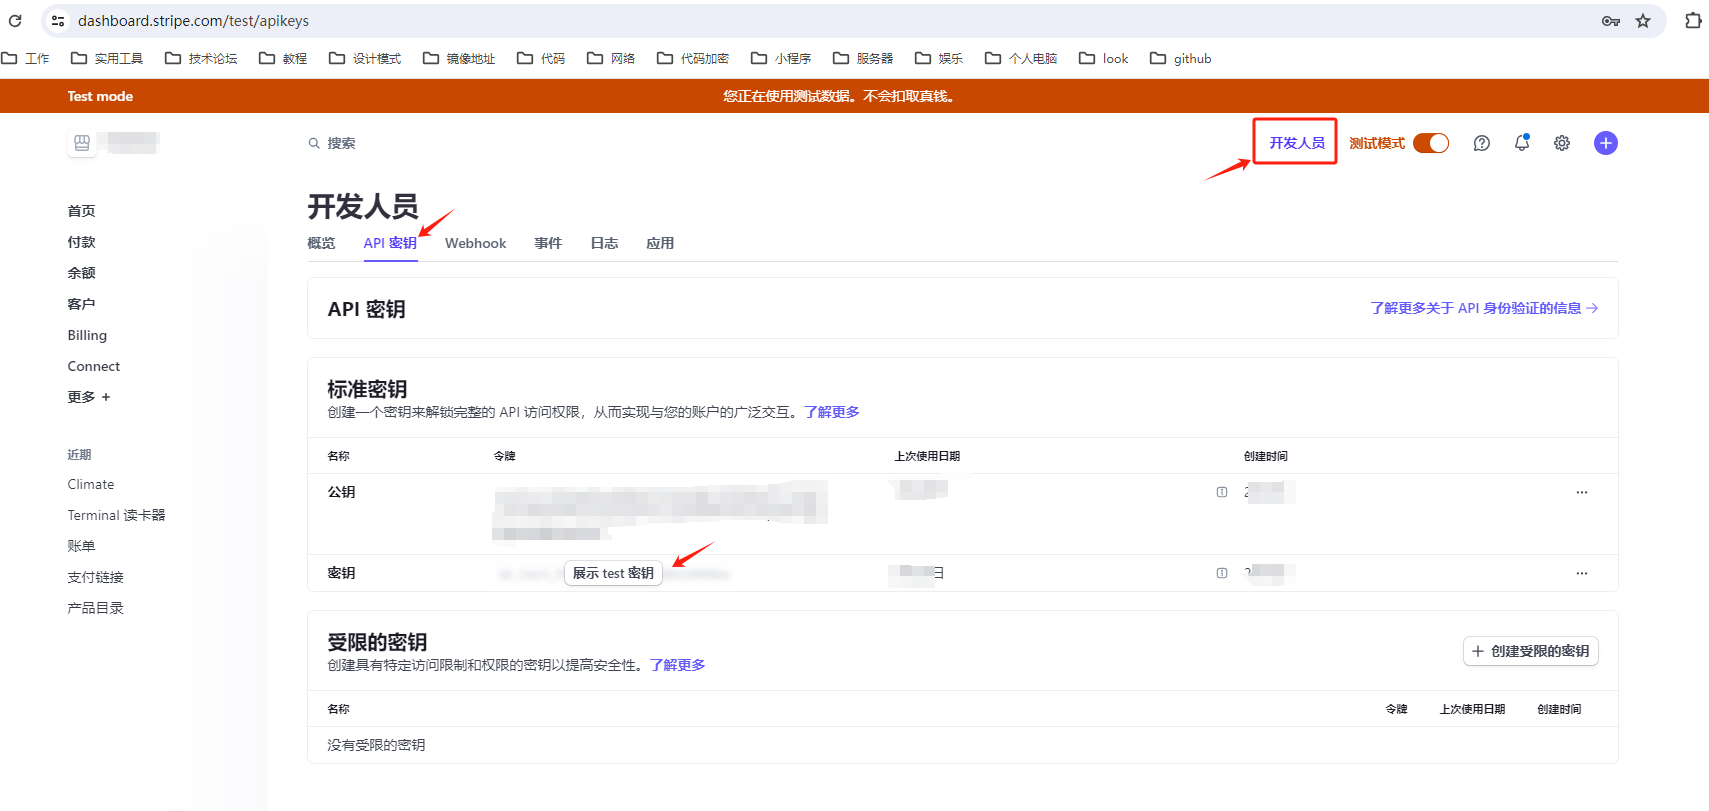Open the 娱乐 bookmarks folder
1709x811 pixels.
pyautogui.click(x=939, y=58)
